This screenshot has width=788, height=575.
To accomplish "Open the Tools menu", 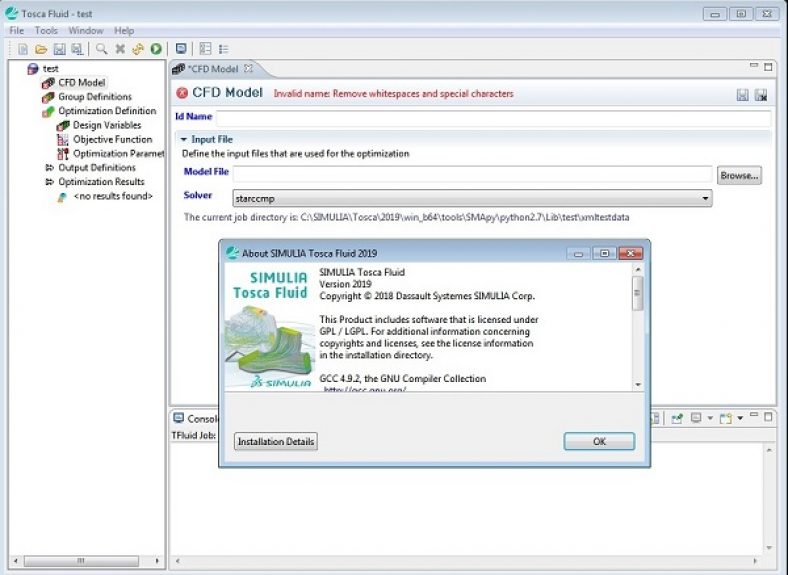I will [46, 31].
